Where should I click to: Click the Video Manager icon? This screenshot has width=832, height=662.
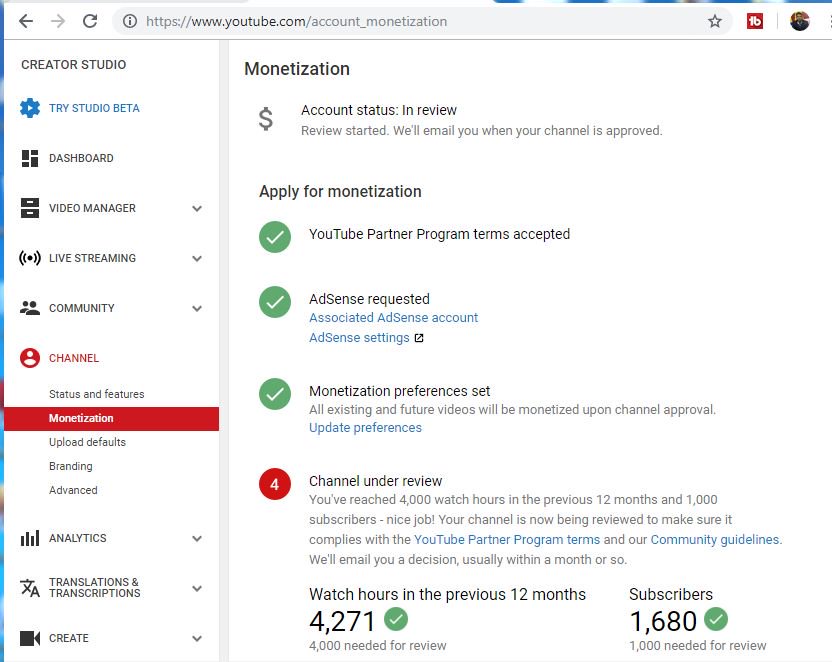pyautogui.click(x=30, y=208)
